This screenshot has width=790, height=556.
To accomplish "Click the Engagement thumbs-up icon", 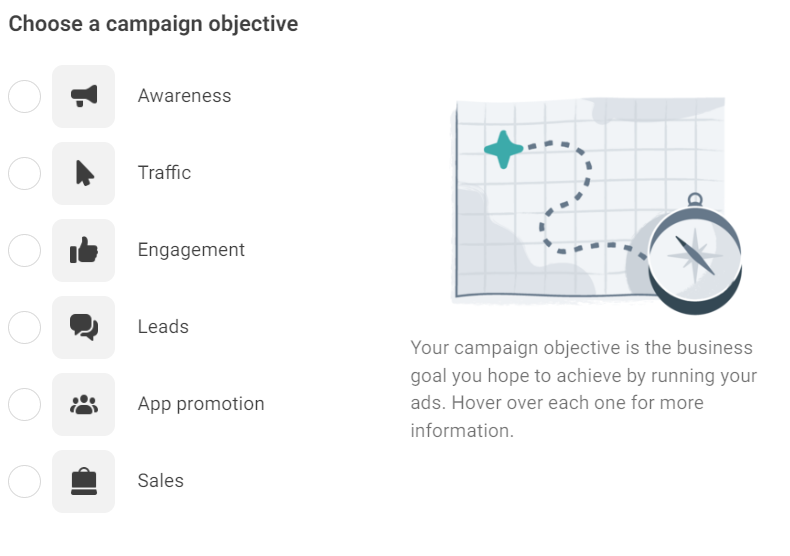I will (x=84, y=250).
